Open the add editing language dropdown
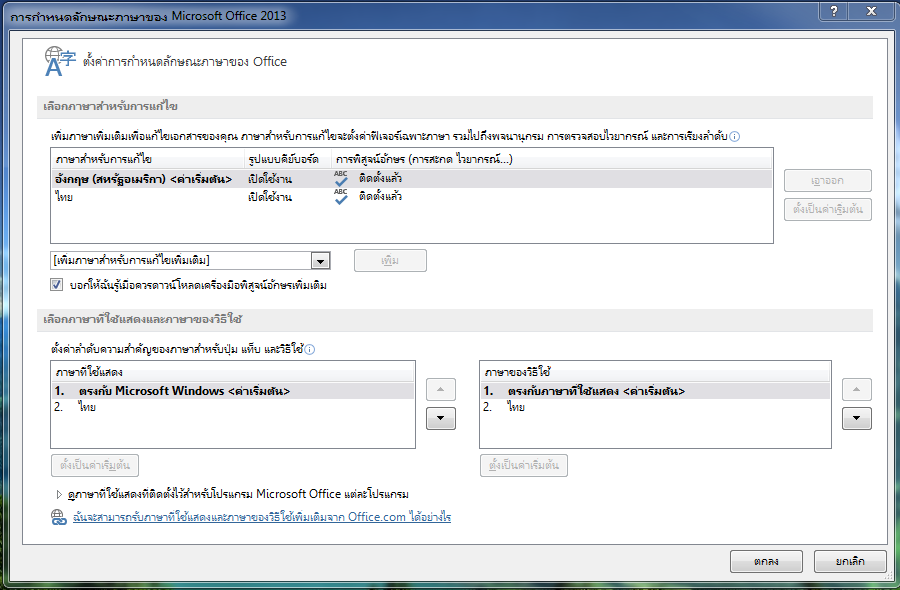900x590 pixels. [x=320, y=261]
